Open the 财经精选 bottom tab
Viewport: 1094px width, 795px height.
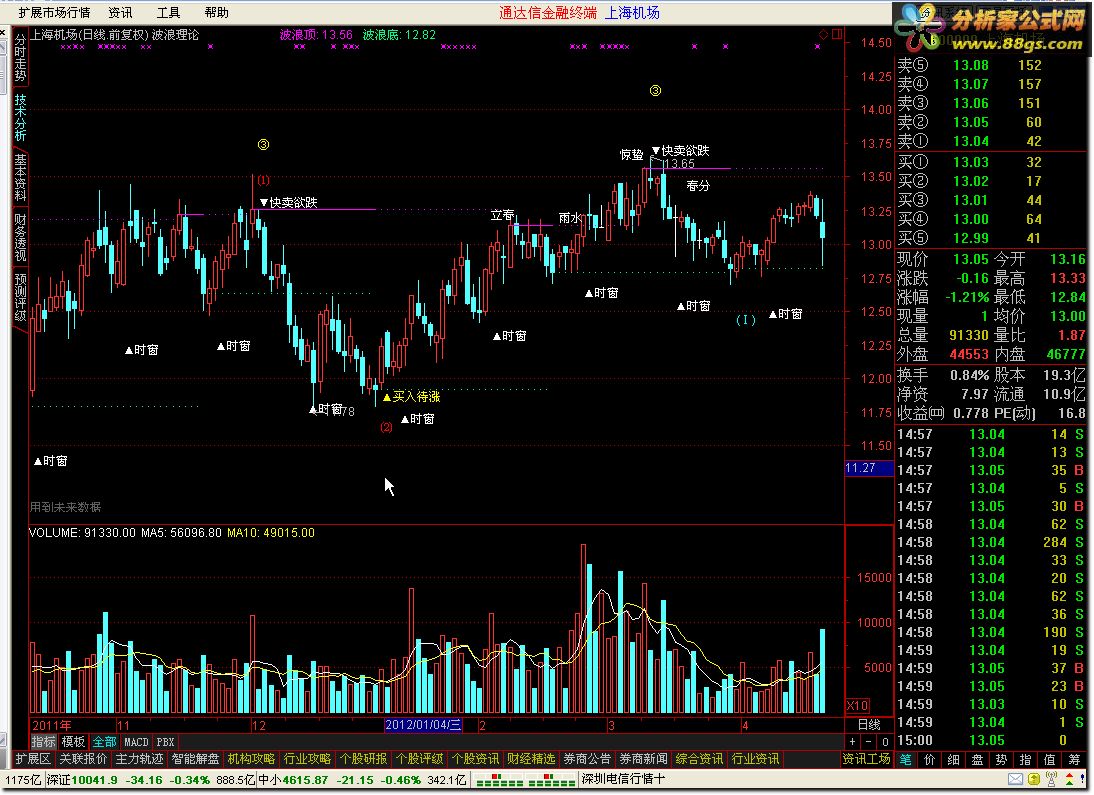531,759
